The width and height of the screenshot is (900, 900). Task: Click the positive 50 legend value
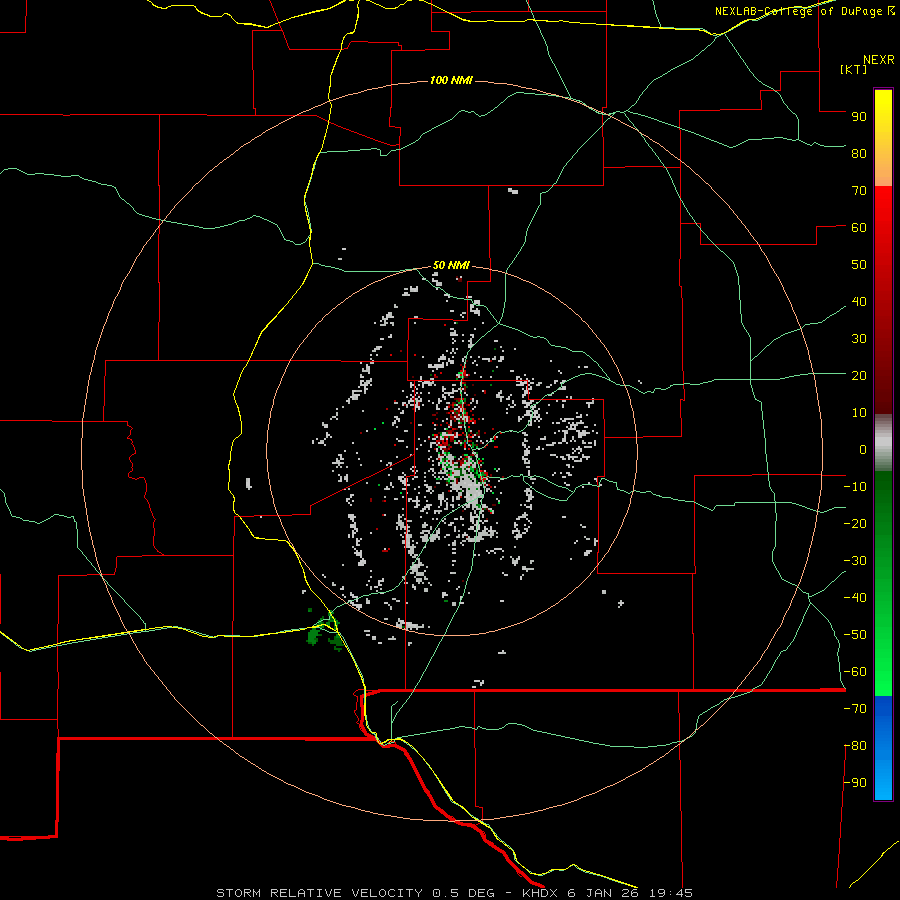point(859,265)
